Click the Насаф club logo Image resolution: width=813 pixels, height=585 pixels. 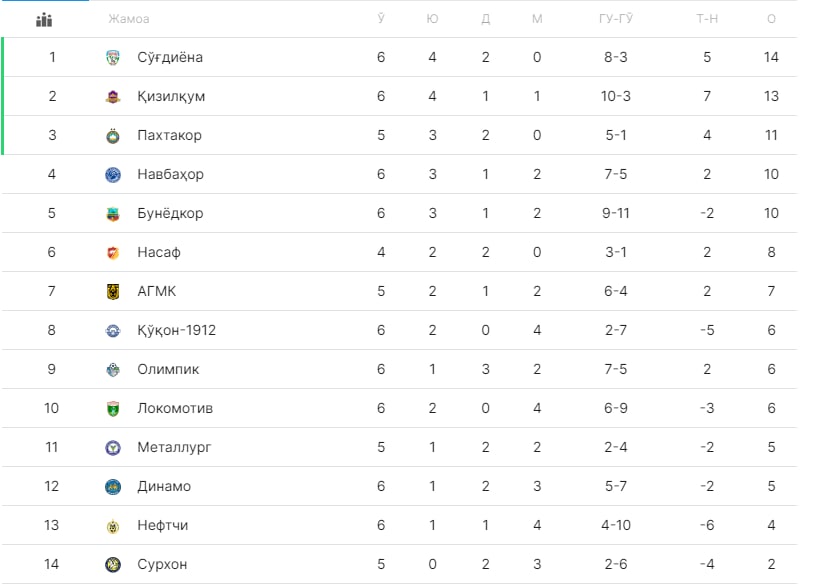[113, 253]
